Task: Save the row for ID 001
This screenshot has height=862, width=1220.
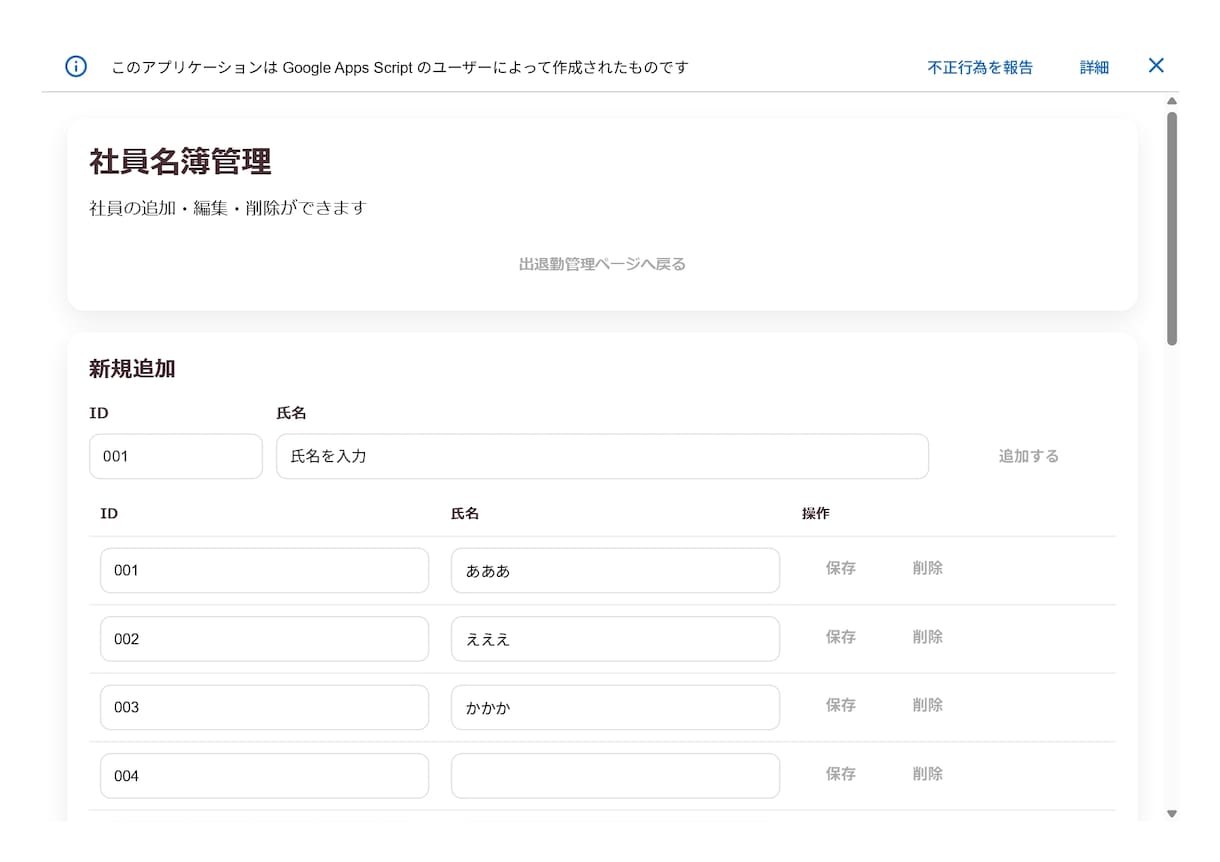Action: 840,568
